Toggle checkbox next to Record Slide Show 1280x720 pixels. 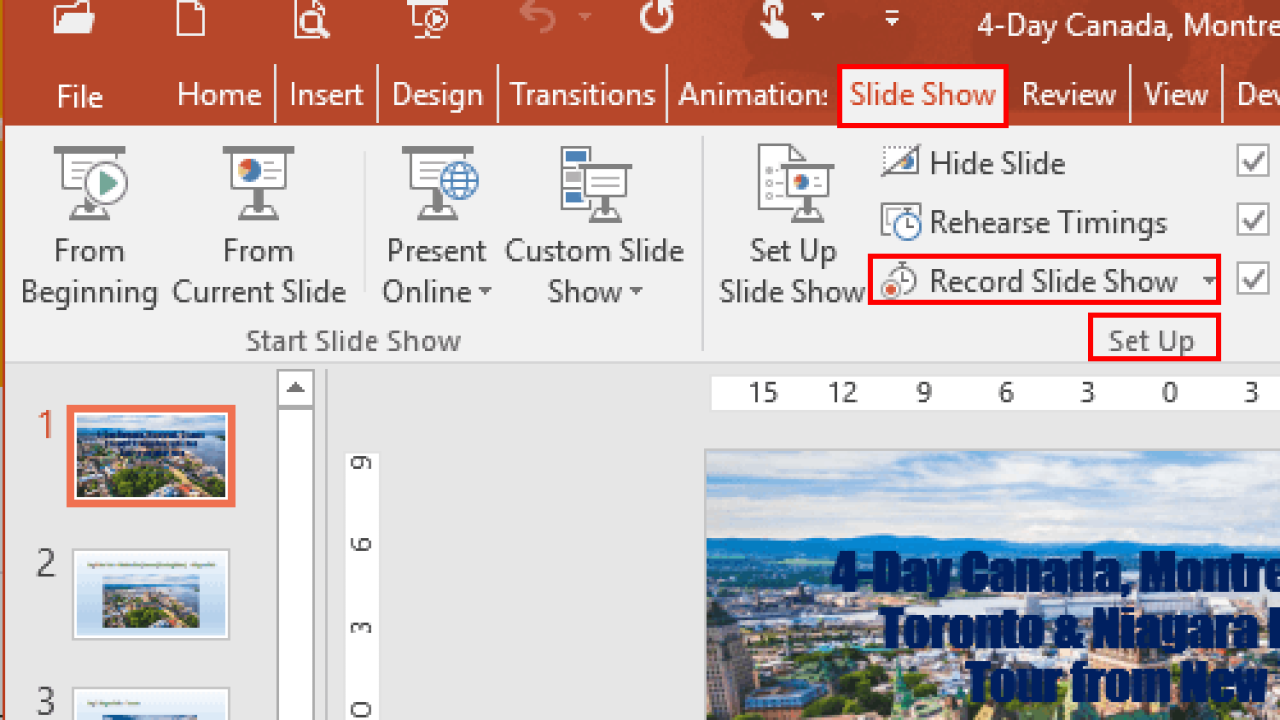point(1253,280)
